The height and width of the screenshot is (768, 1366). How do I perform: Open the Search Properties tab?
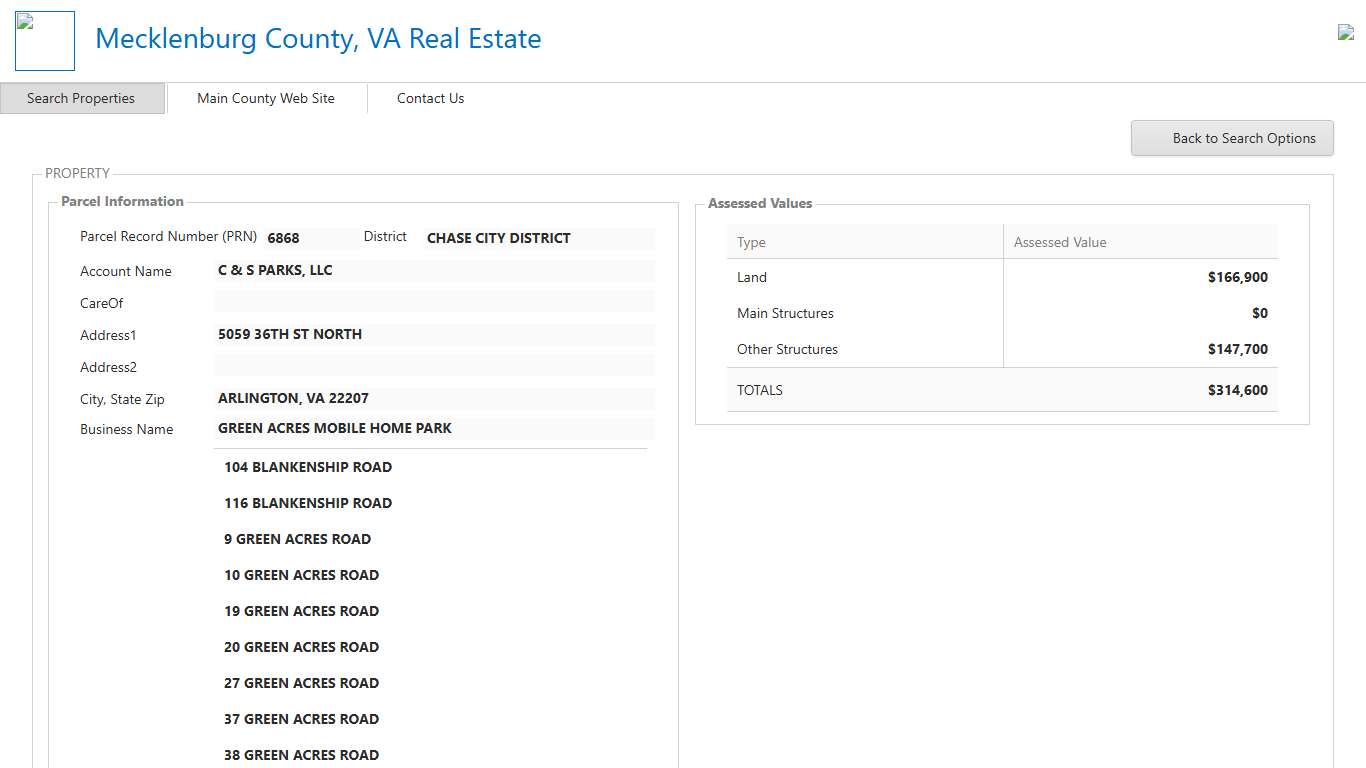point(81,98)
